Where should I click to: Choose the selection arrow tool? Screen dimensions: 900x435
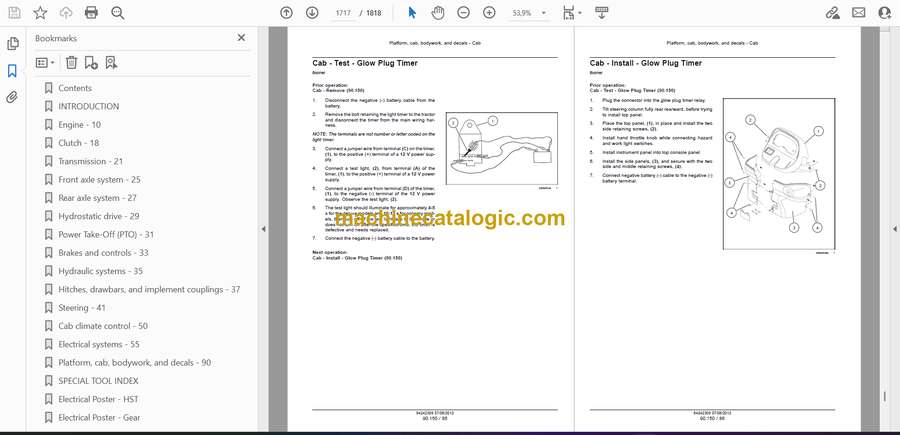[412, 13]
